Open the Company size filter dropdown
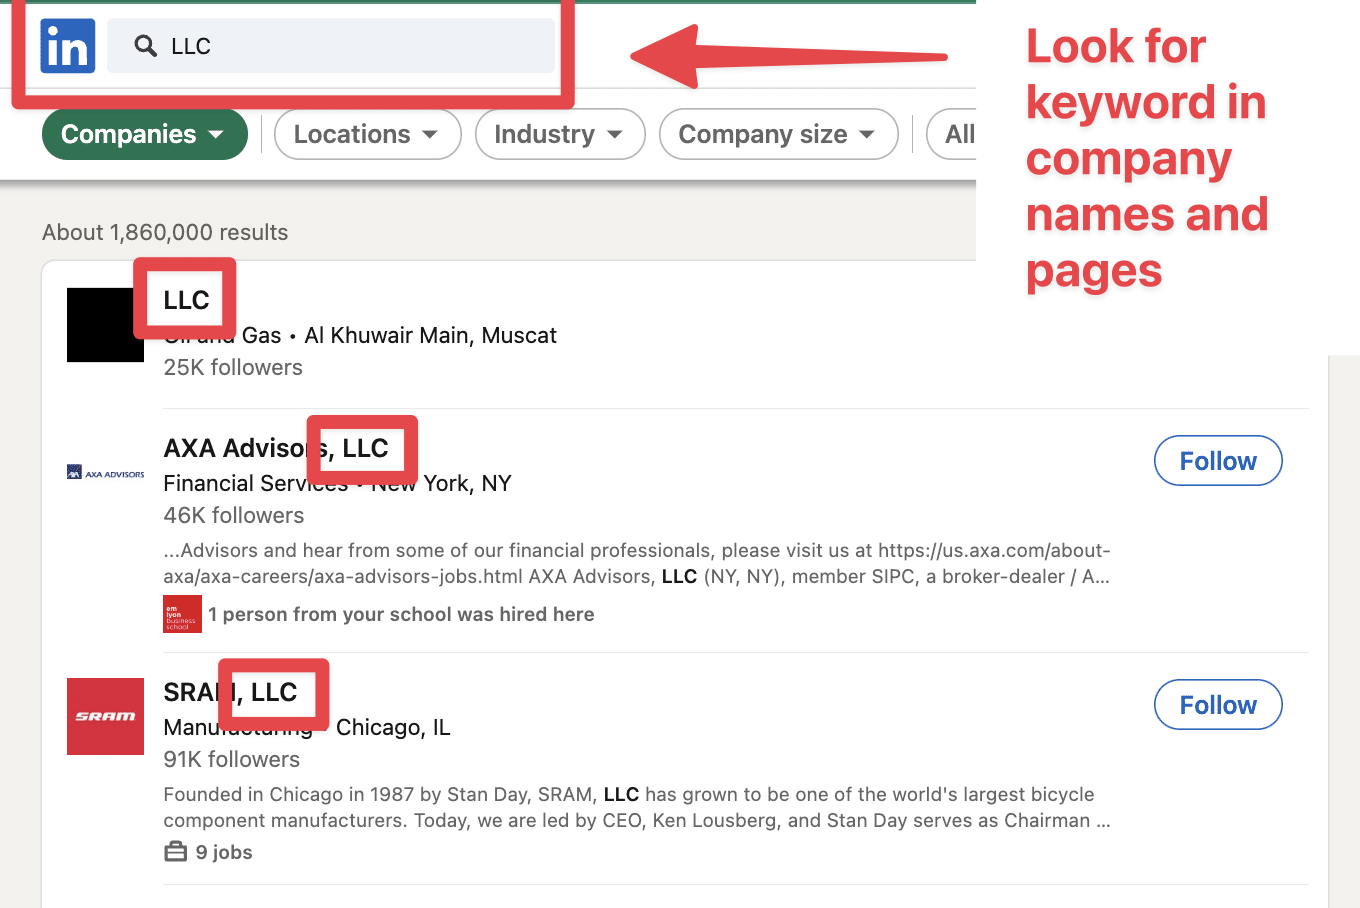This screenshot has height=908, width=1360. point(778,134)
